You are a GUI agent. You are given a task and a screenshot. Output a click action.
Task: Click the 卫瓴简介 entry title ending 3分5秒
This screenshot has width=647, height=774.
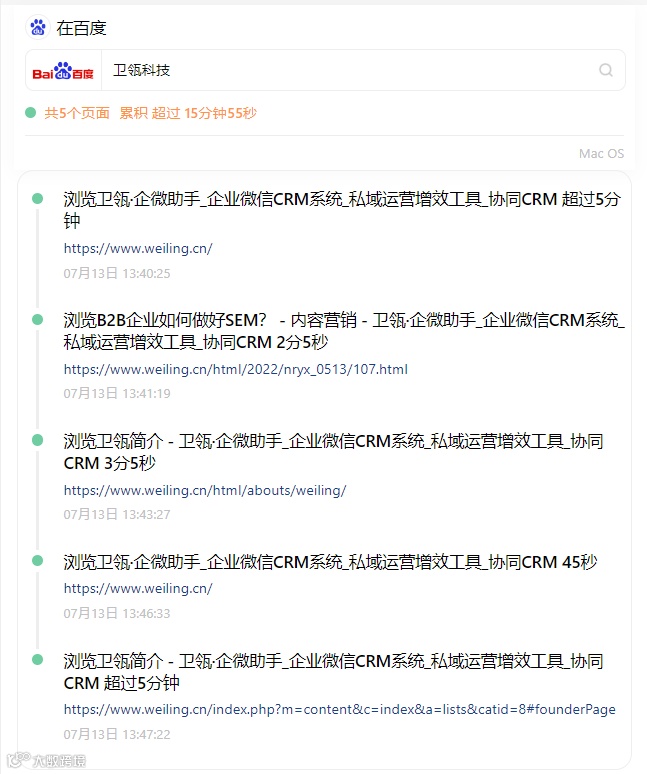tap(334, 452)
